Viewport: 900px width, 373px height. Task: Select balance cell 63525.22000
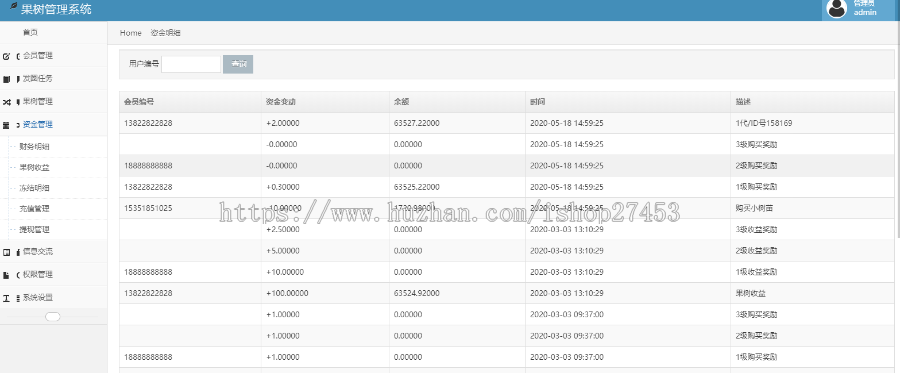pos(417,187)
